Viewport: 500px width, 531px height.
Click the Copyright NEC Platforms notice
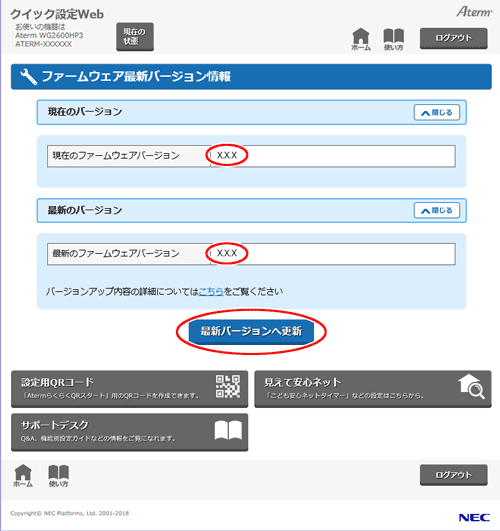pos(69,513)
